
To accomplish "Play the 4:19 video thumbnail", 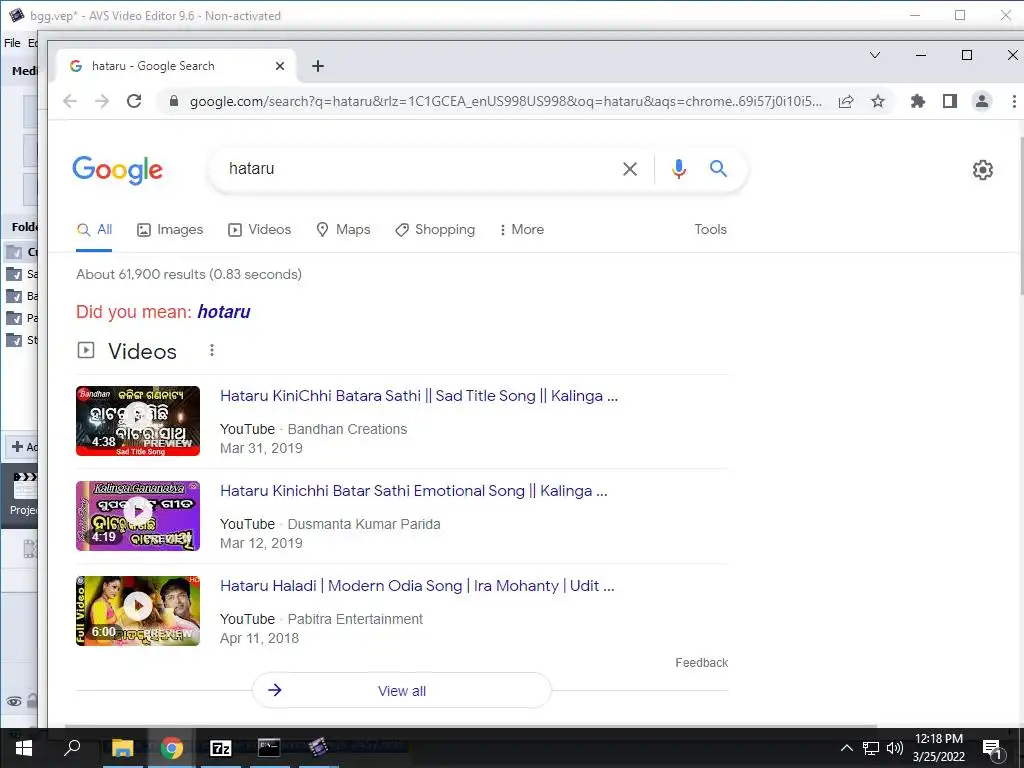I will click(138, 516).
